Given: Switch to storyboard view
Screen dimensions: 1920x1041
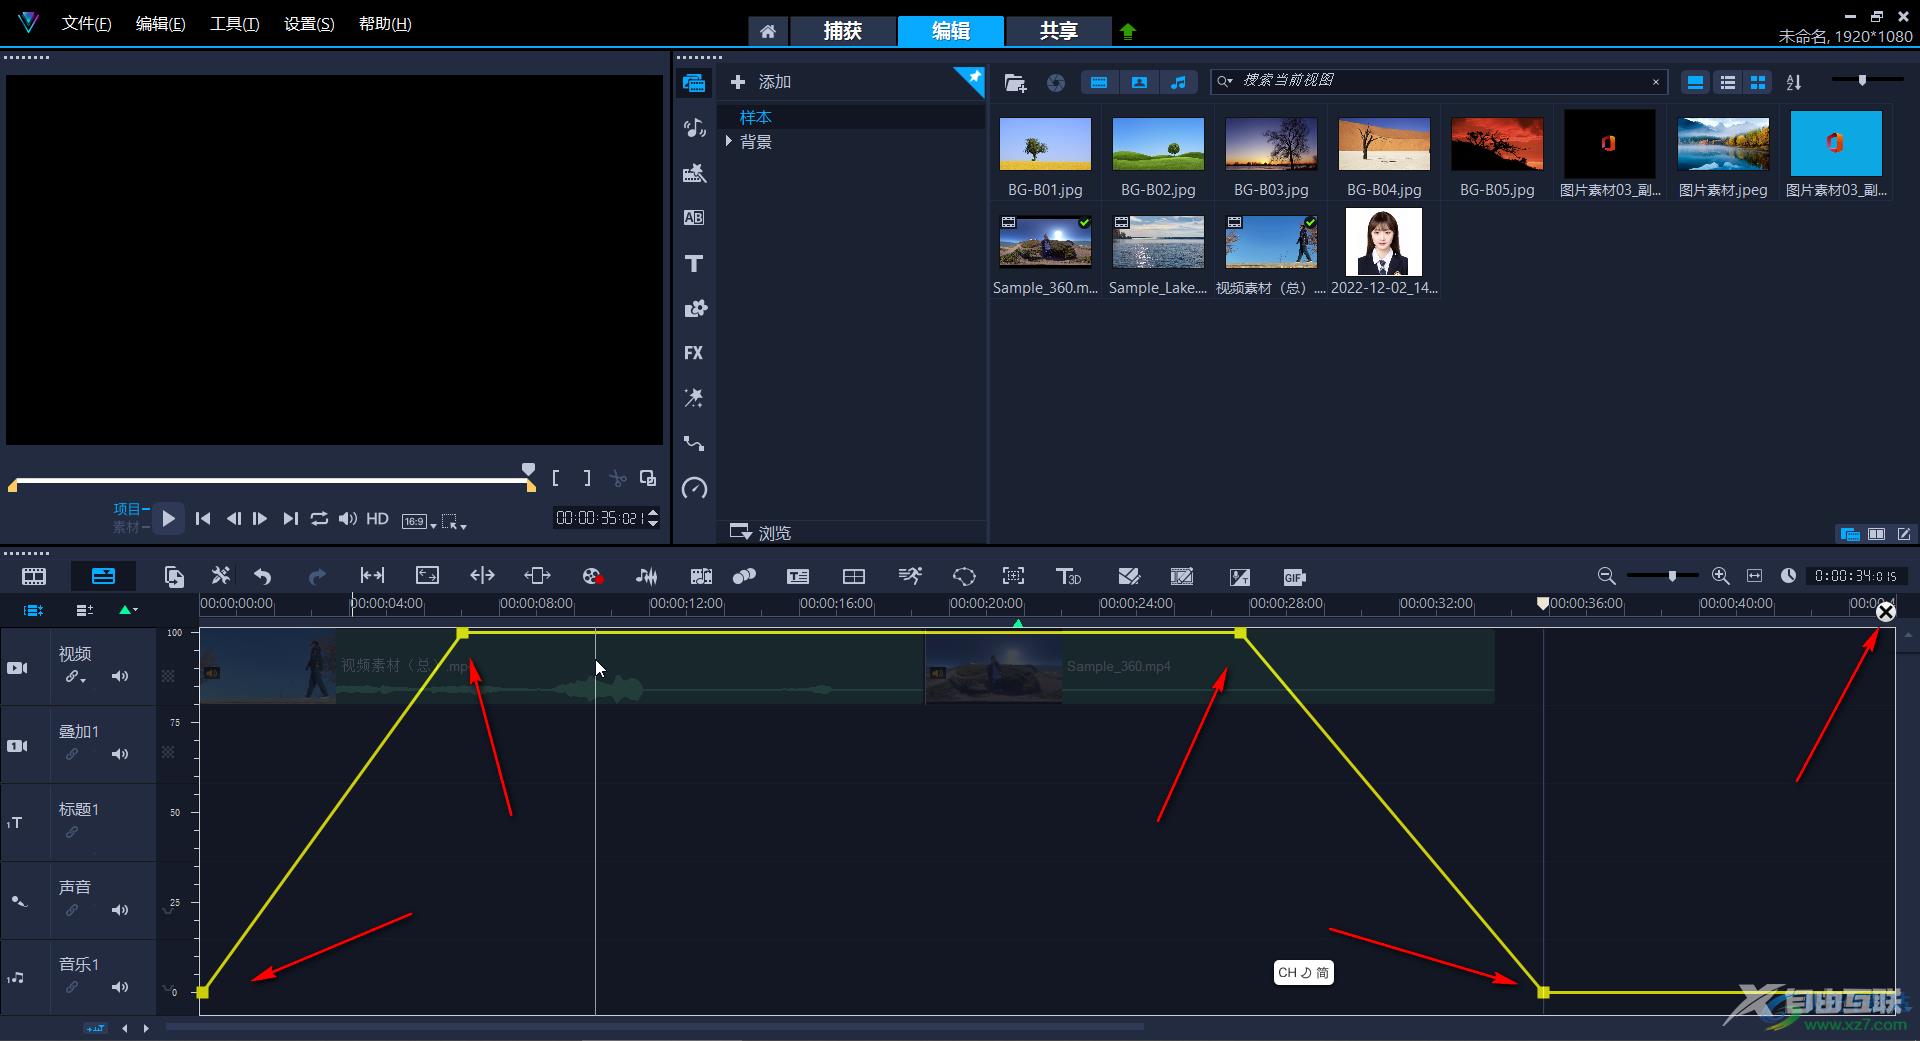Looking at the screenshot, I should point(34,576).
